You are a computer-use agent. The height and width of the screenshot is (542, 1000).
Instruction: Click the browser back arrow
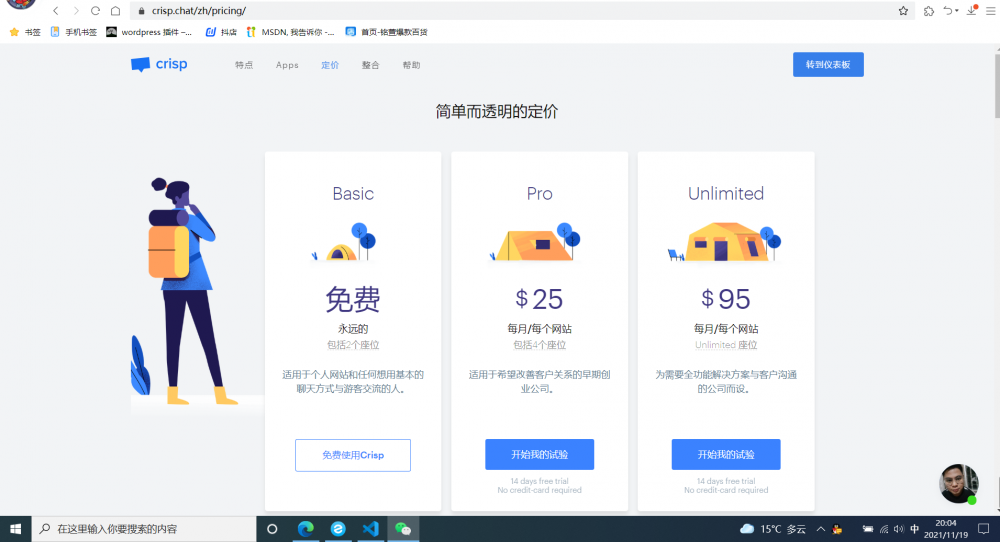click(x=56, y=11)
